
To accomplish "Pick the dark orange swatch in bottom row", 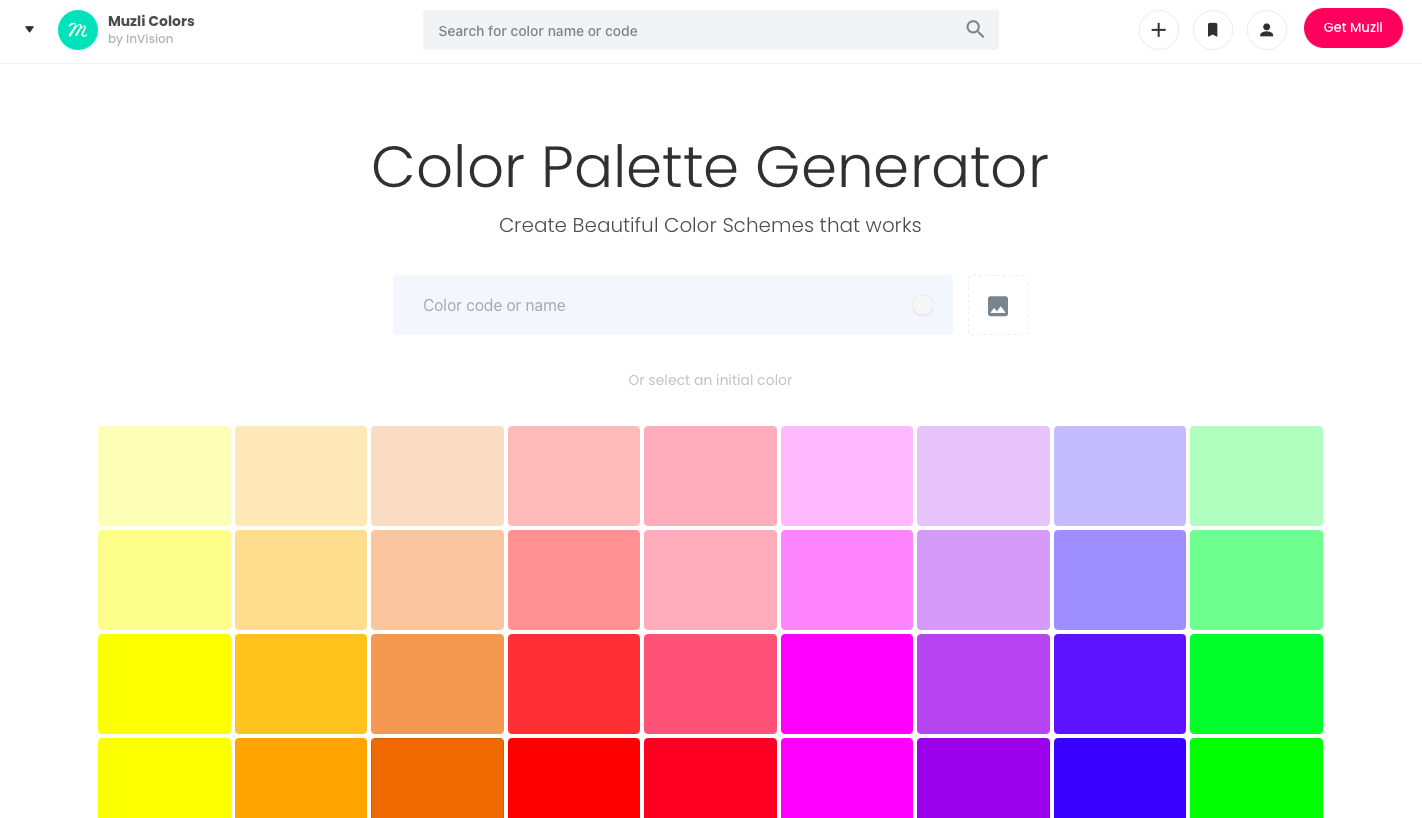I will tap(437, 778).
